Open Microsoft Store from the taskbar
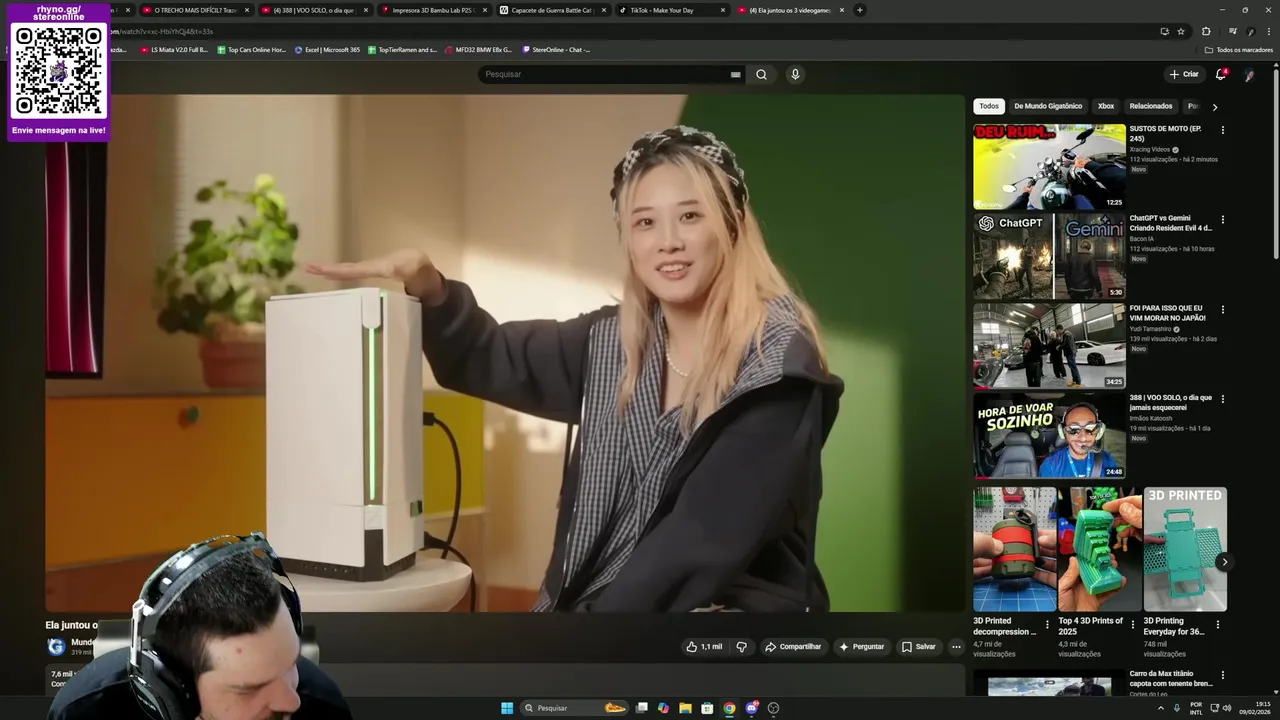This screenshot has height=720, width=1280. click(707, 708)
